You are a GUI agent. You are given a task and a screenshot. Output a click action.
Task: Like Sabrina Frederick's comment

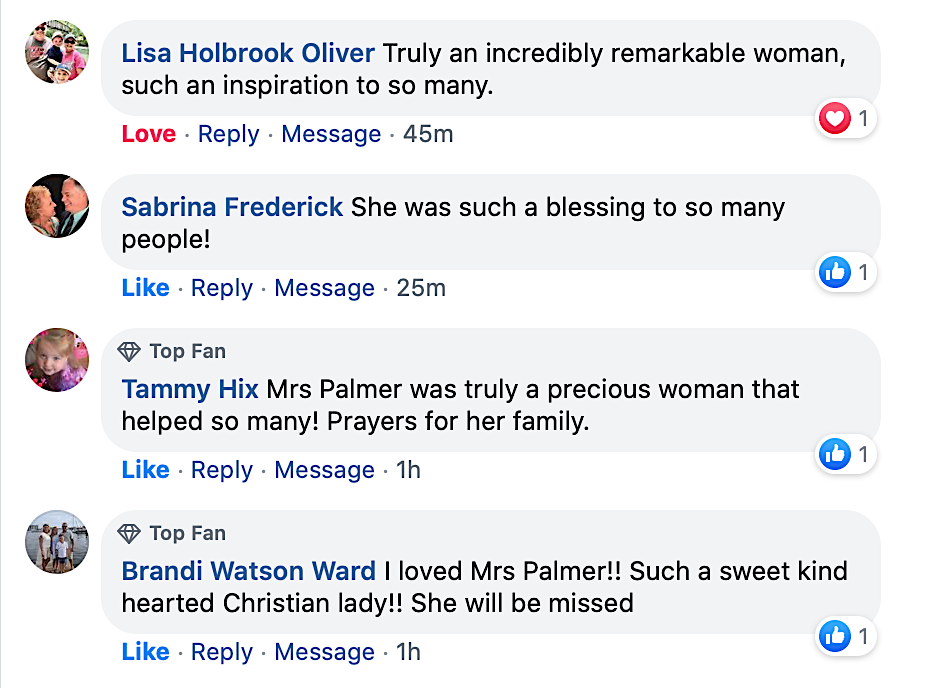click(145, 288)
